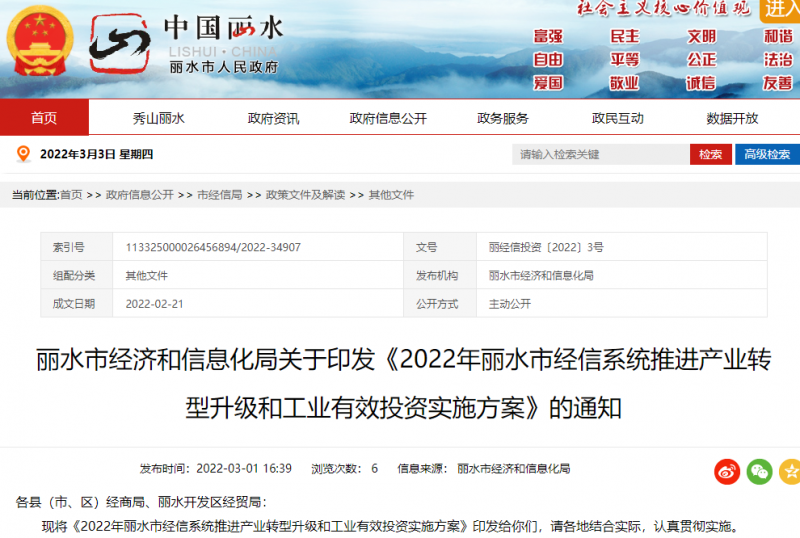Click 政策文件及解读 breadcrumb link

pyautogui.click(x=305, y=195)
